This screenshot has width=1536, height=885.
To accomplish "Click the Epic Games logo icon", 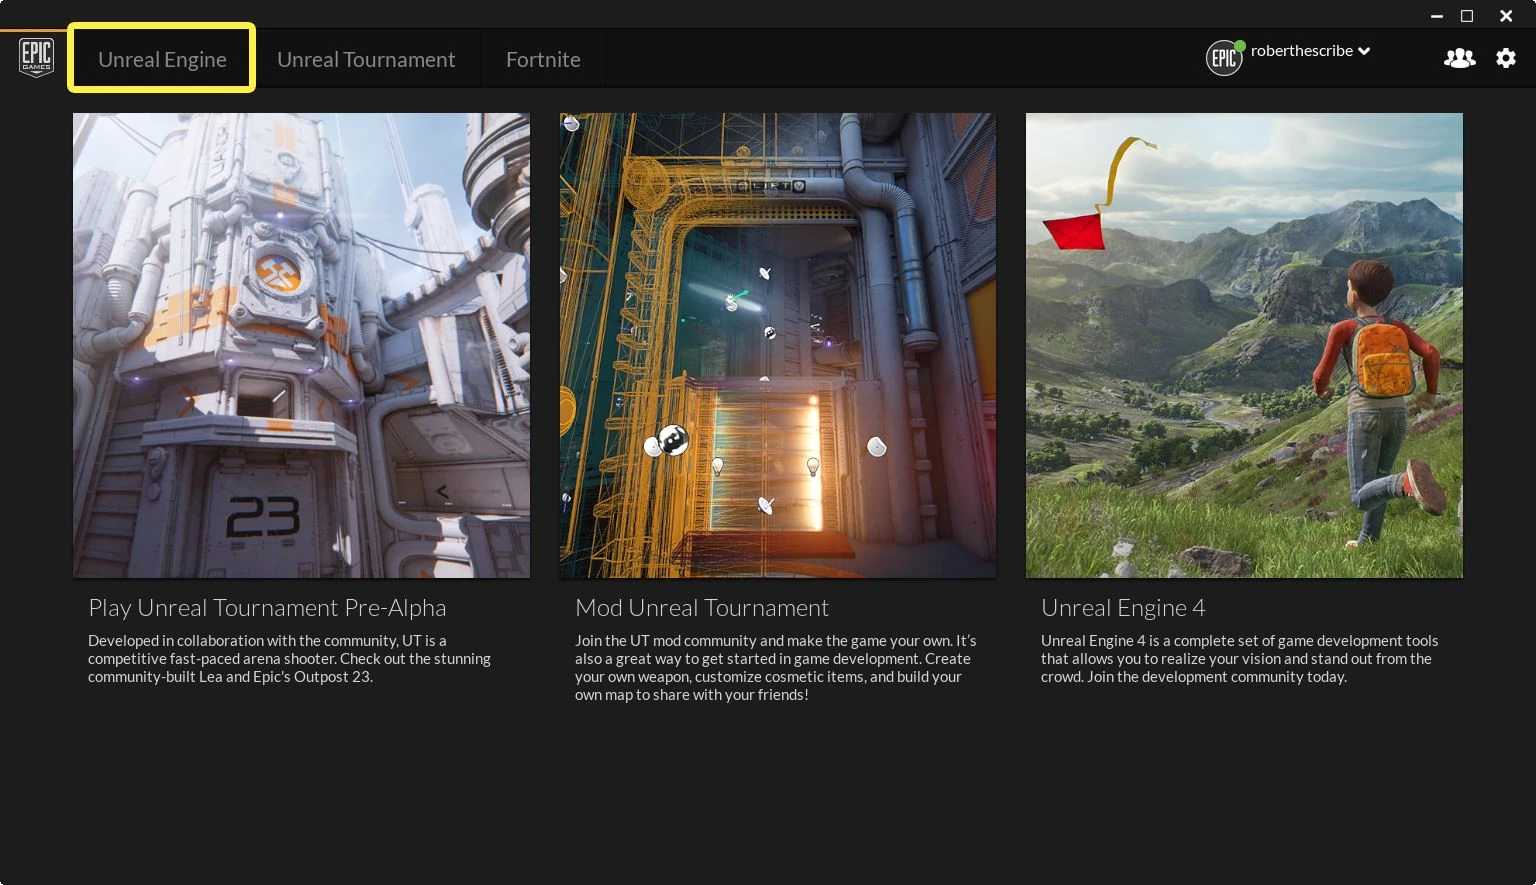I will point(37,58).
